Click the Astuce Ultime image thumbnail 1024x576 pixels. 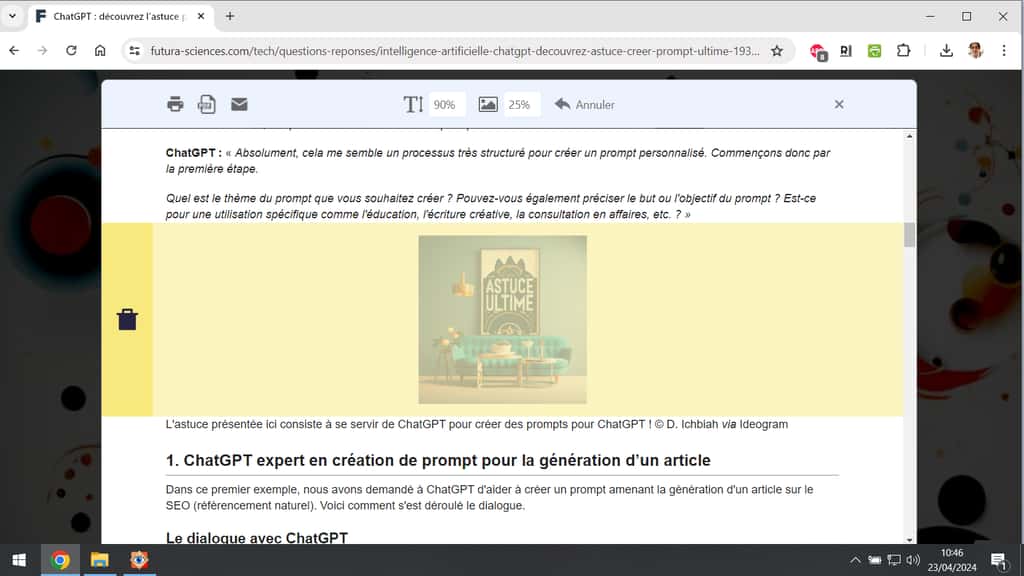[502, 319]
